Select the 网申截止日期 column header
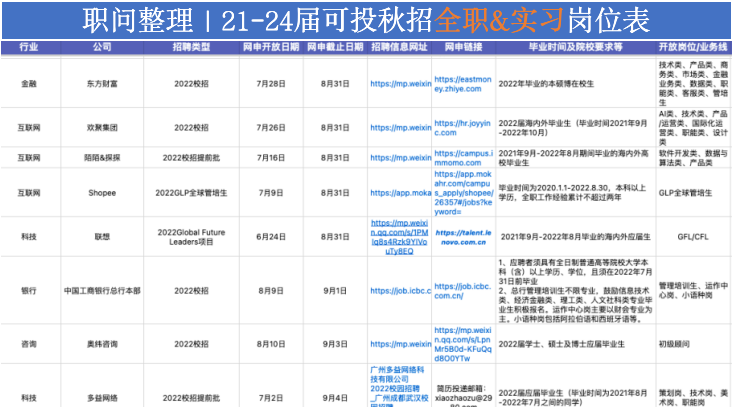The width and height of the screenshot is (733, 407). [x=335, y=47]
